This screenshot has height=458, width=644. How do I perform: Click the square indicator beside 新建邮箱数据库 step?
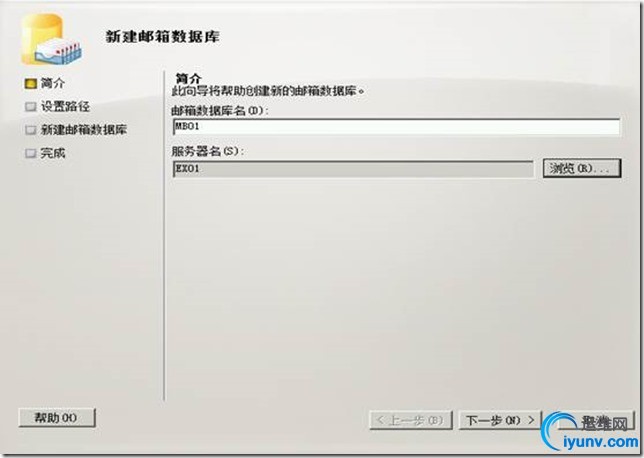click(30, 130)
